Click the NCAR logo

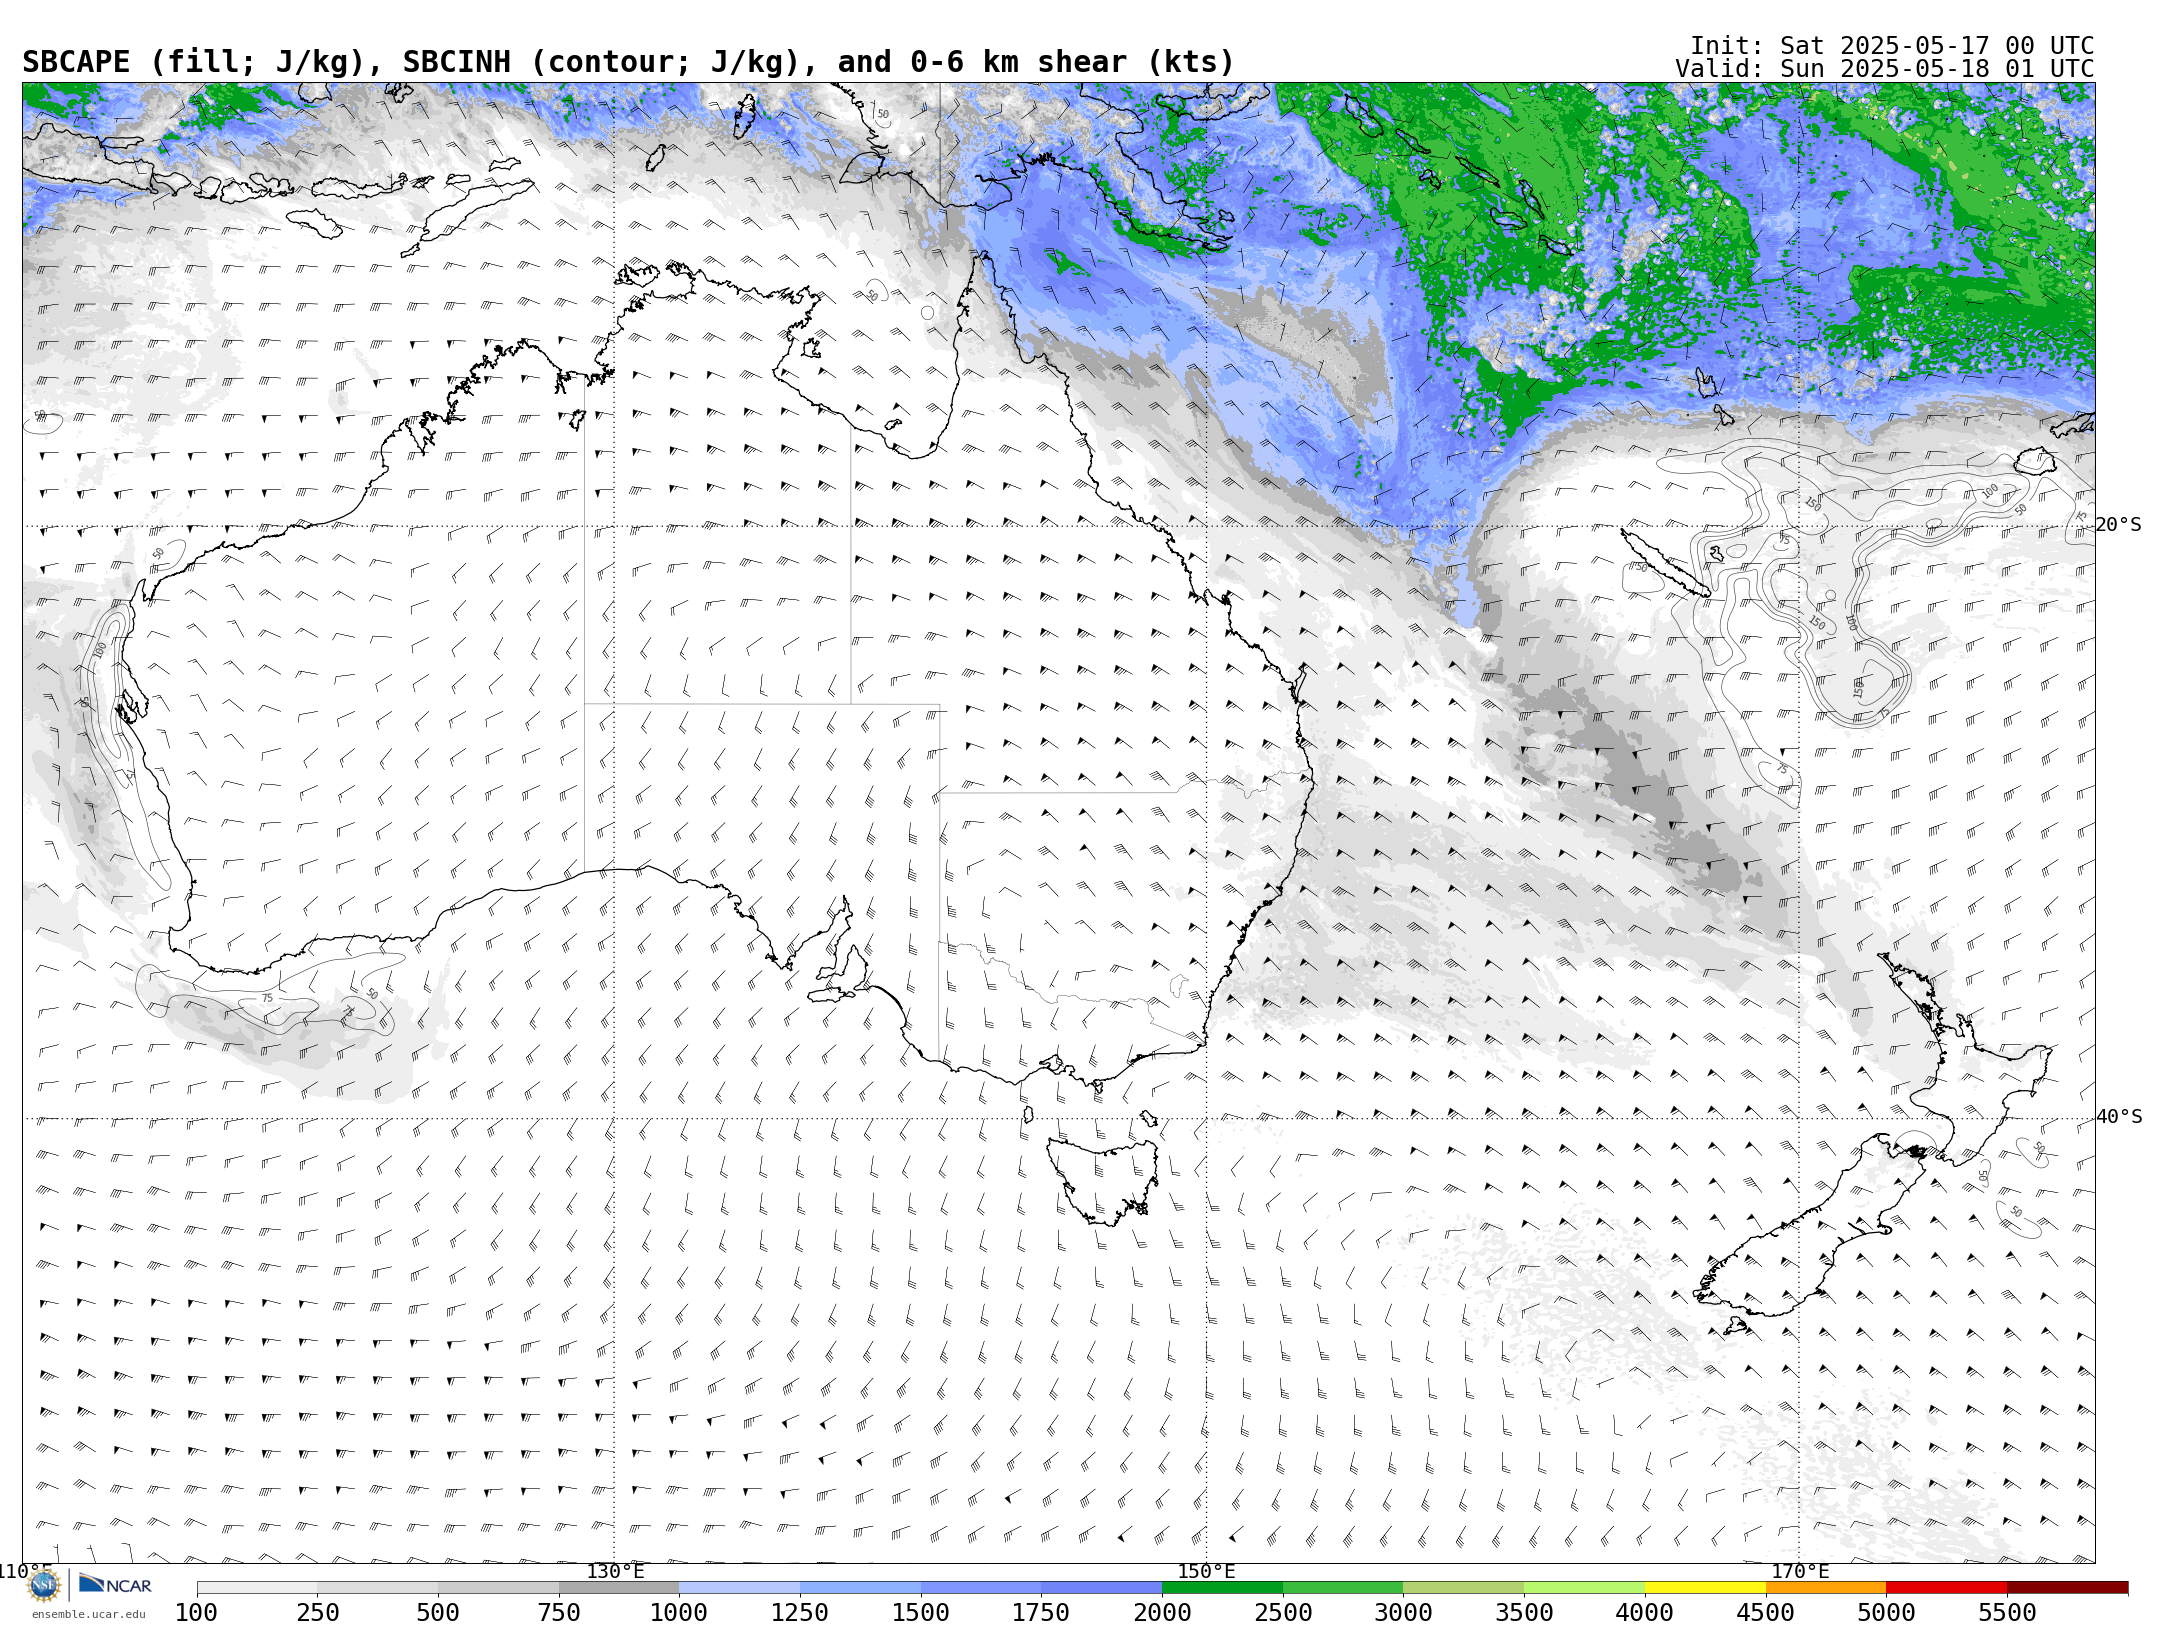tap(115, 1584)
